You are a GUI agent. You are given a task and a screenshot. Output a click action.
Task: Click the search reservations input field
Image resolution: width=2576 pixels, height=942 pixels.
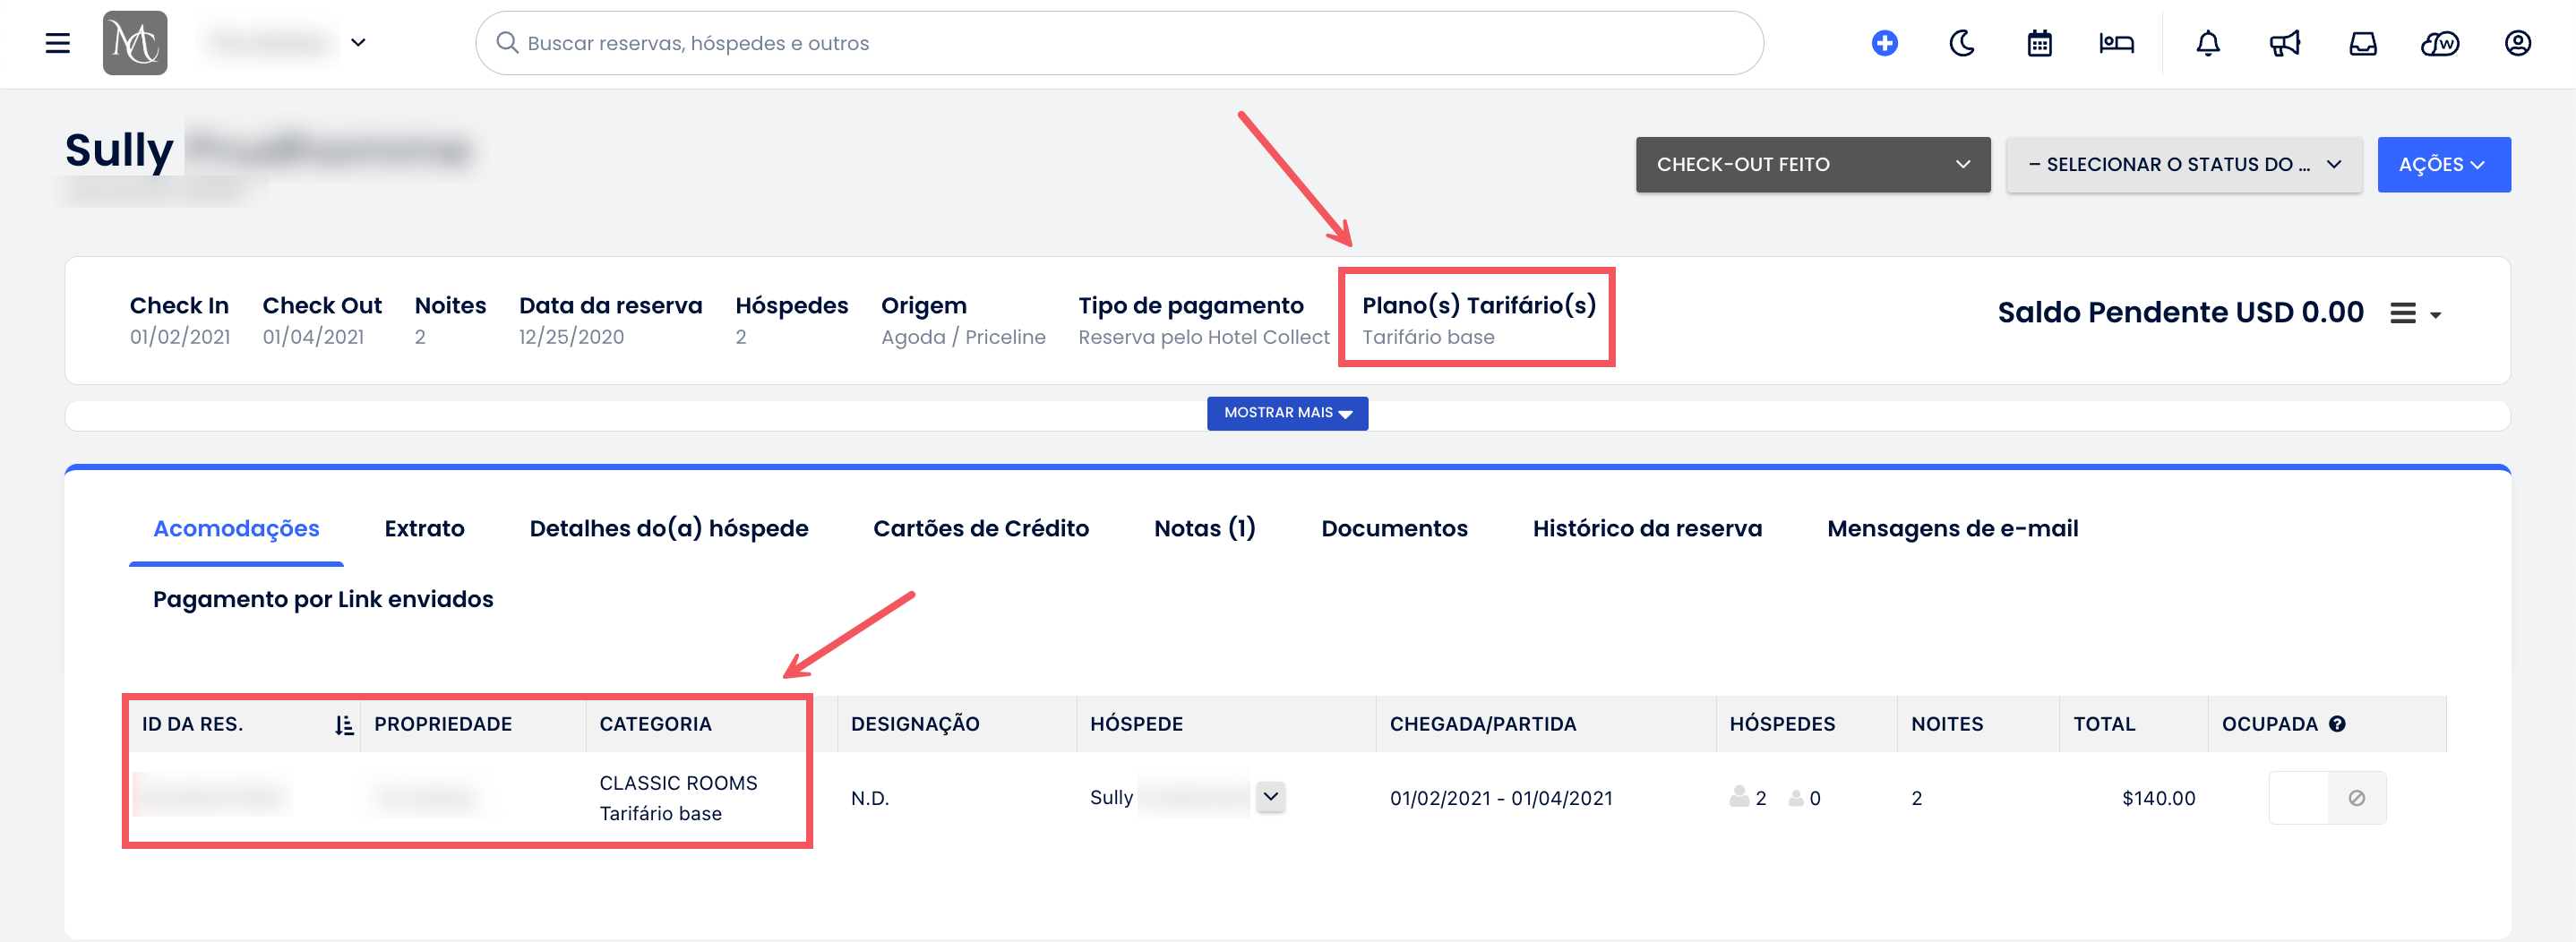1118,43
